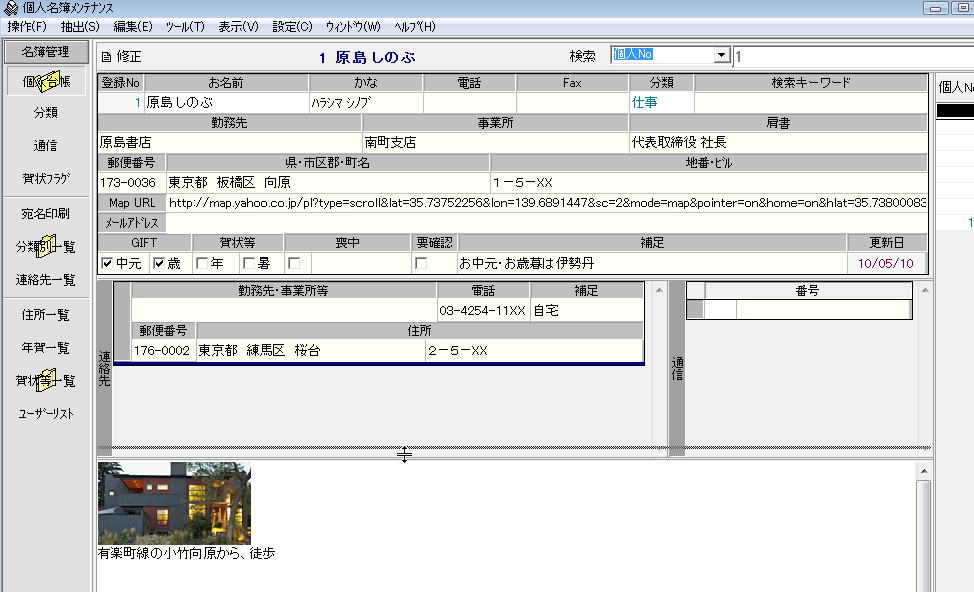
Task: Click the 登録No value 1
Action: coord(121,102)
